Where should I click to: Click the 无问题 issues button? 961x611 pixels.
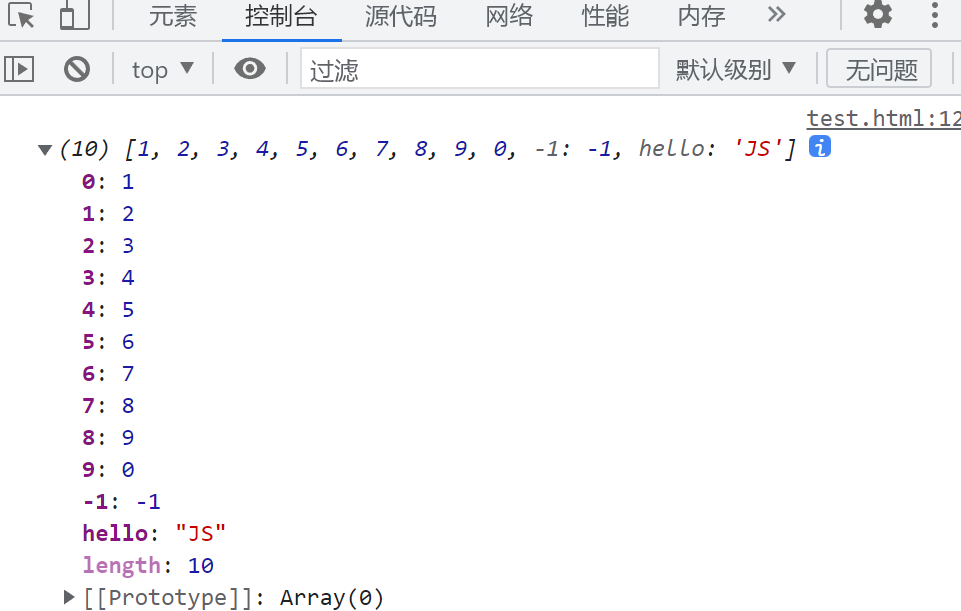tap(879, 69)
